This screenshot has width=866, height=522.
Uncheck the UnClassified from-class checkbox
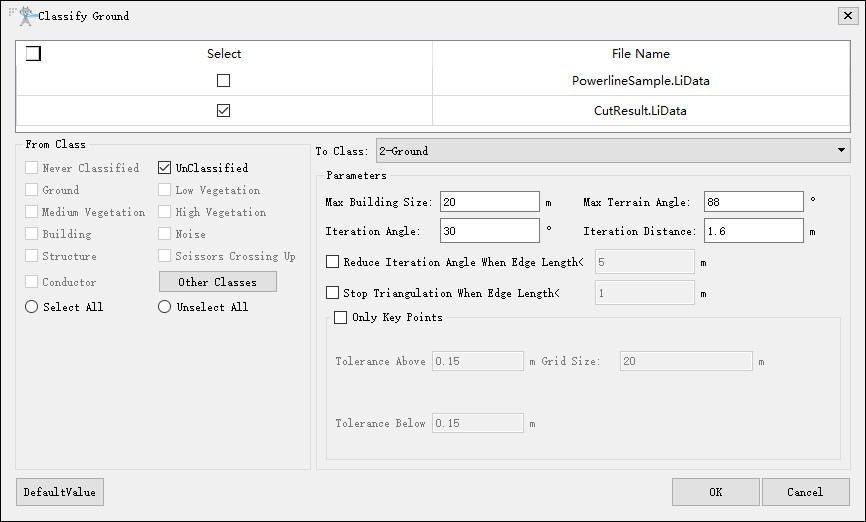164,167
